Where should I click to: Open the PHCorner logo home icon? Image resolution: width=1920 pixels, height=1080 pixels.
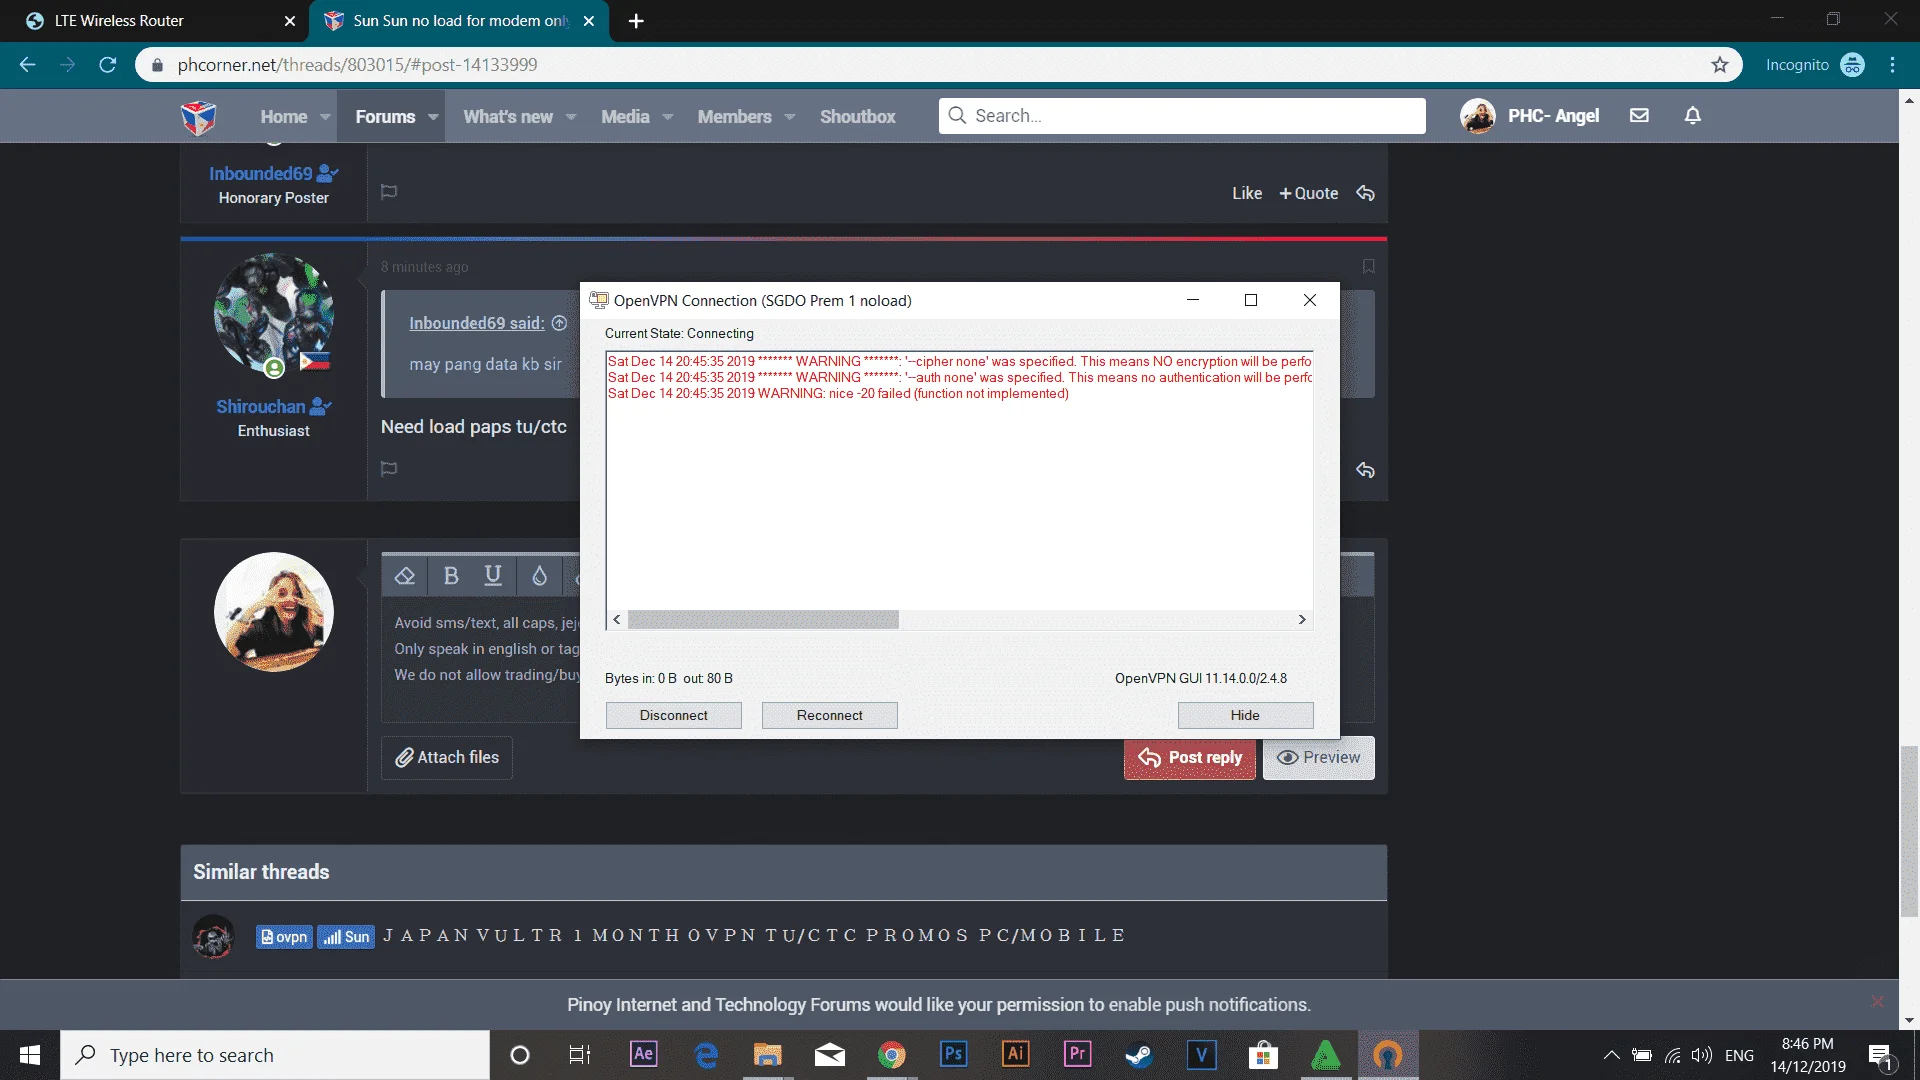[x=198, y=117]
